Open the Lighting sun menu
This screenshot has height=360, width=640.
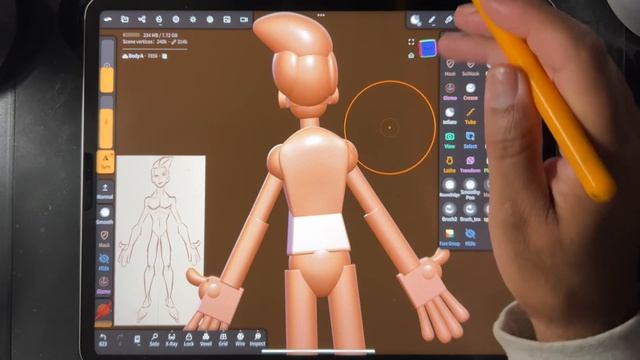click(193, 19)
